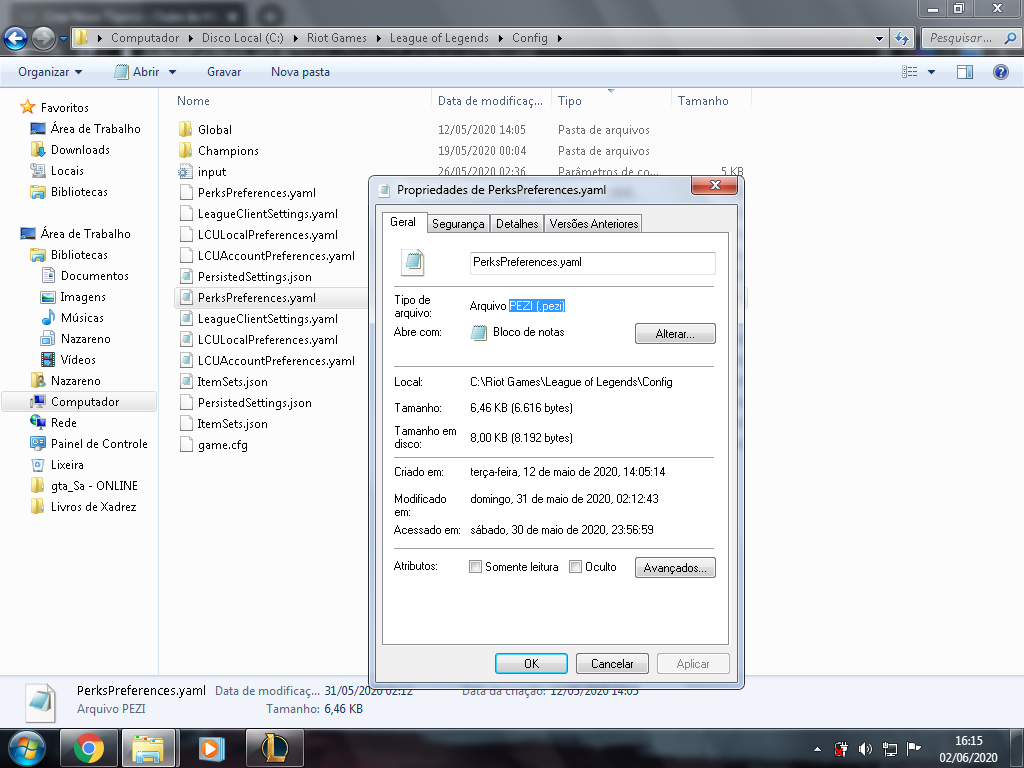Image resolution: width=1024 pixels, height=768 pixels.
Task: Go back with the Explorer back arrow
Action: click(x=16, y=39)
